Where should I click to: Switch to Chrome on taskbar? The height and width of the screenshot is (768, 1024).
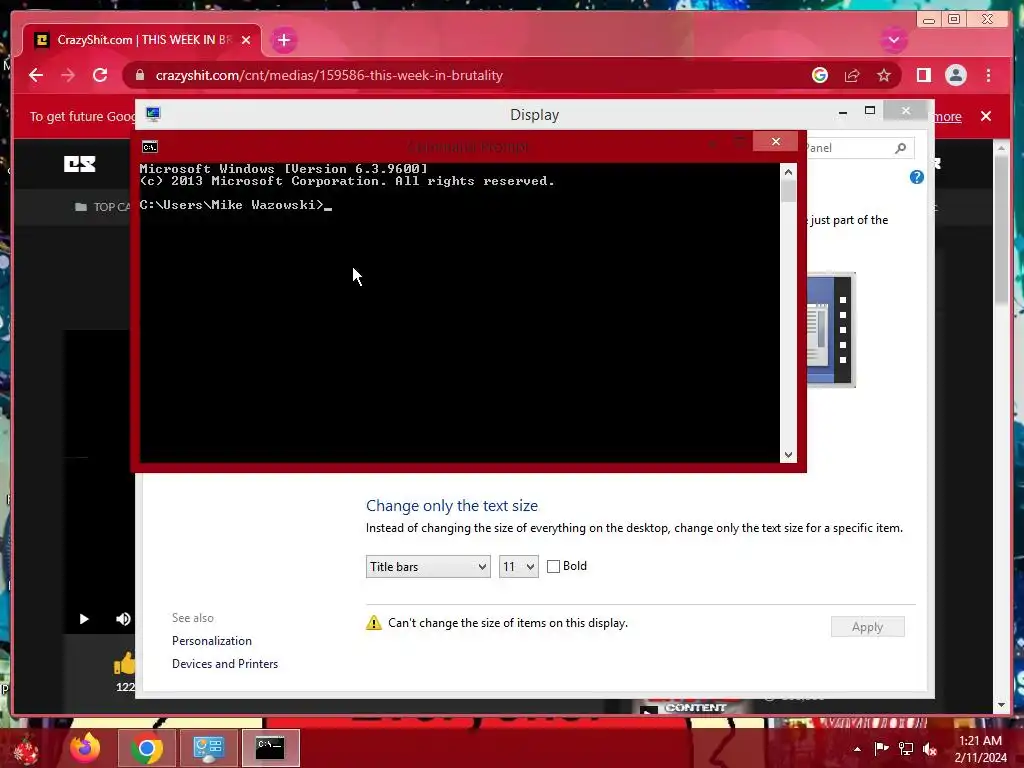146,748
